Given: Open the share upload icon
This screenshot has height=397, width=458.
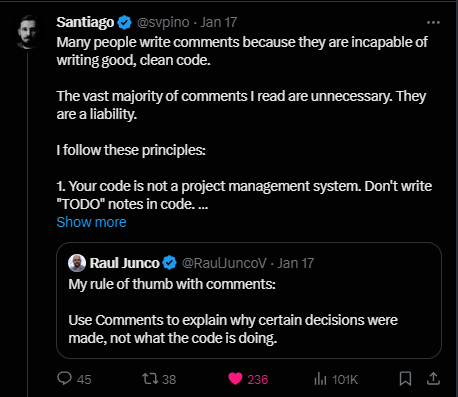Looking at the screenshot, I should point(433,379).
